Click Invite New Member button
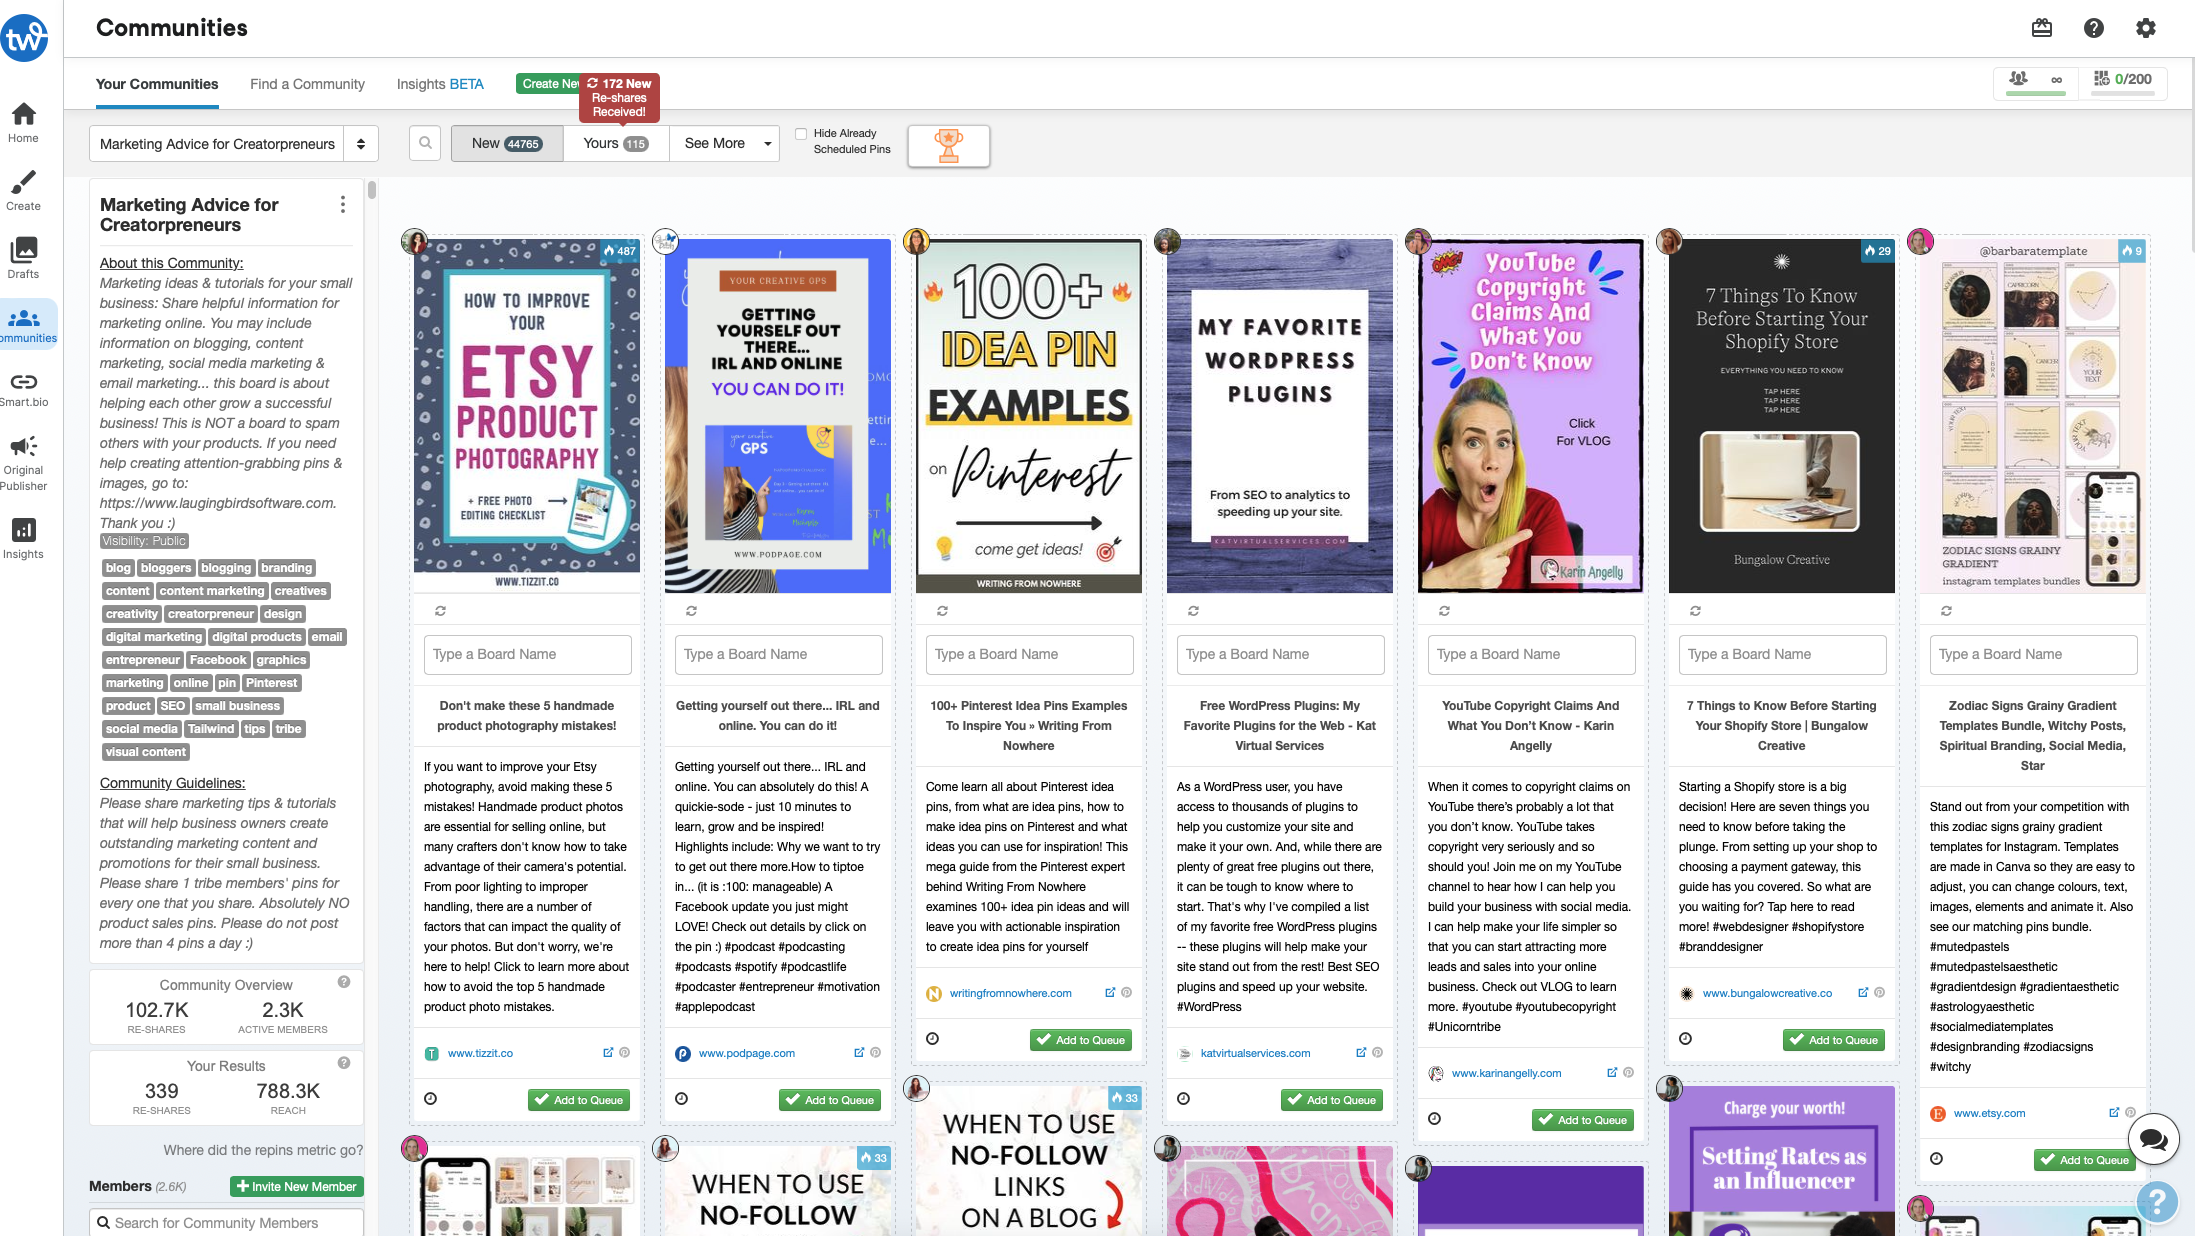The image size is (2195, 1236). (297, 1186)
